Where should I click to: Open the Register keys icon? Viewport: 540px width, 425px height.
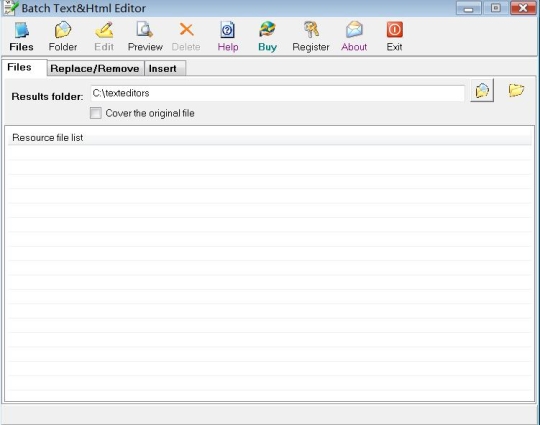click(311, 30)
